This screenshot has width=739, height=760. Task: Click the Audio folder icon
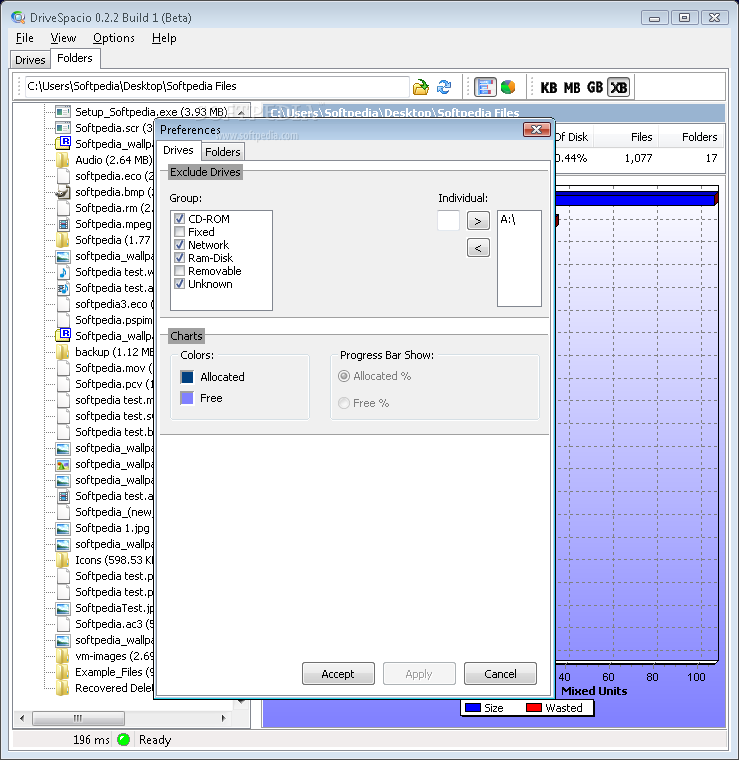click(x=63, y=160)
